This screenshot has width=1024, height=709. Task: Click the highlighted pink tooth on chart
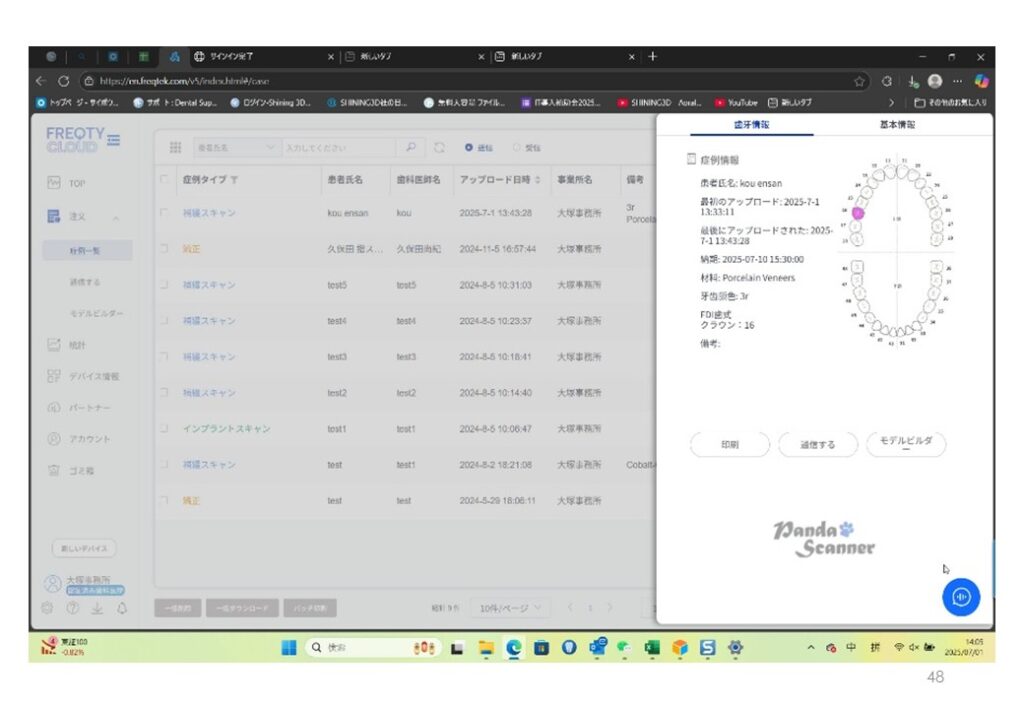click(858, 213)
